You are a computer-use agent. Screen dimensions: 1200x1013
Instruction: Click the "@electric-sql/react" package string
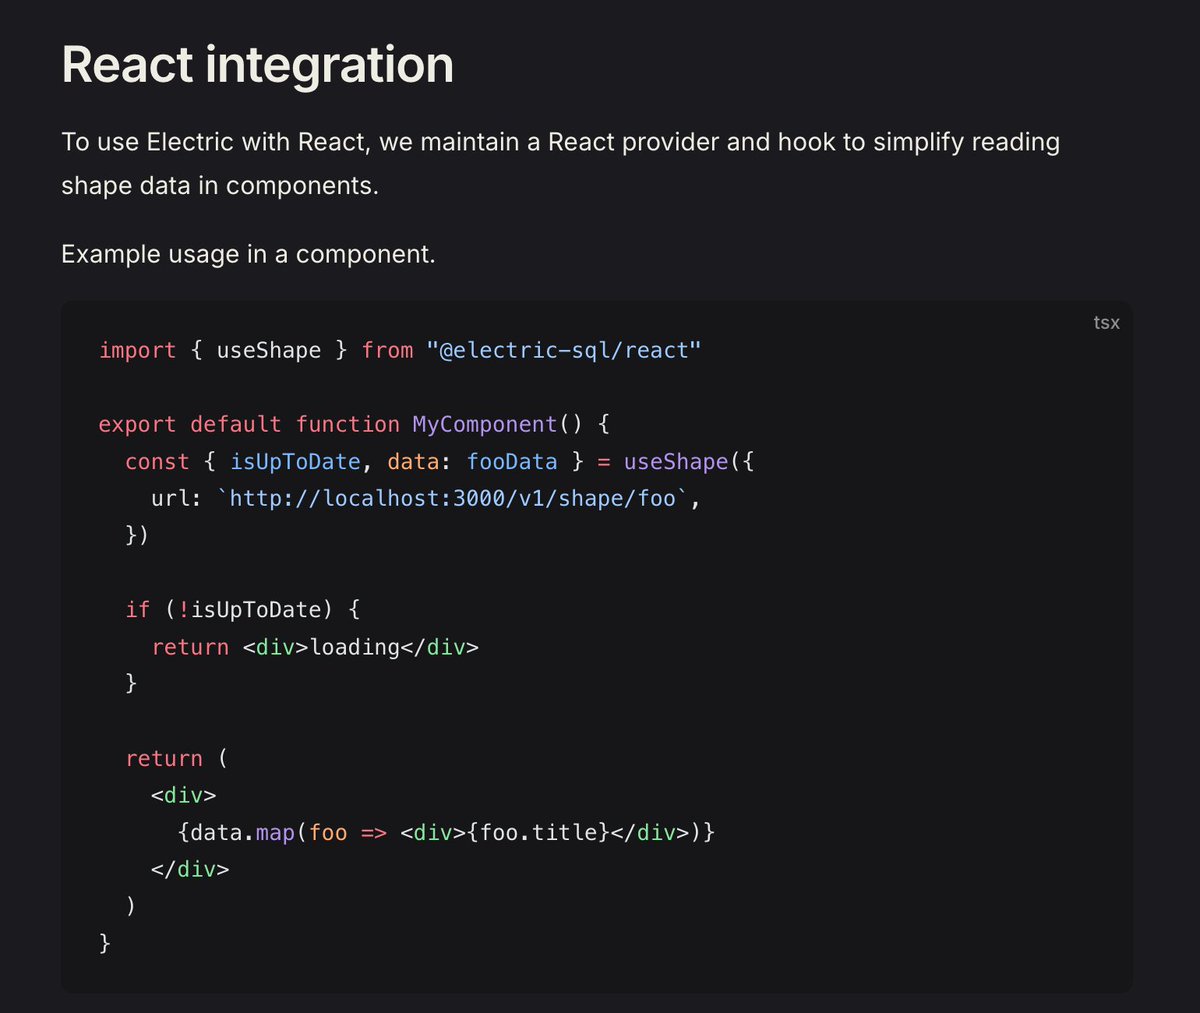coord(564,350)
